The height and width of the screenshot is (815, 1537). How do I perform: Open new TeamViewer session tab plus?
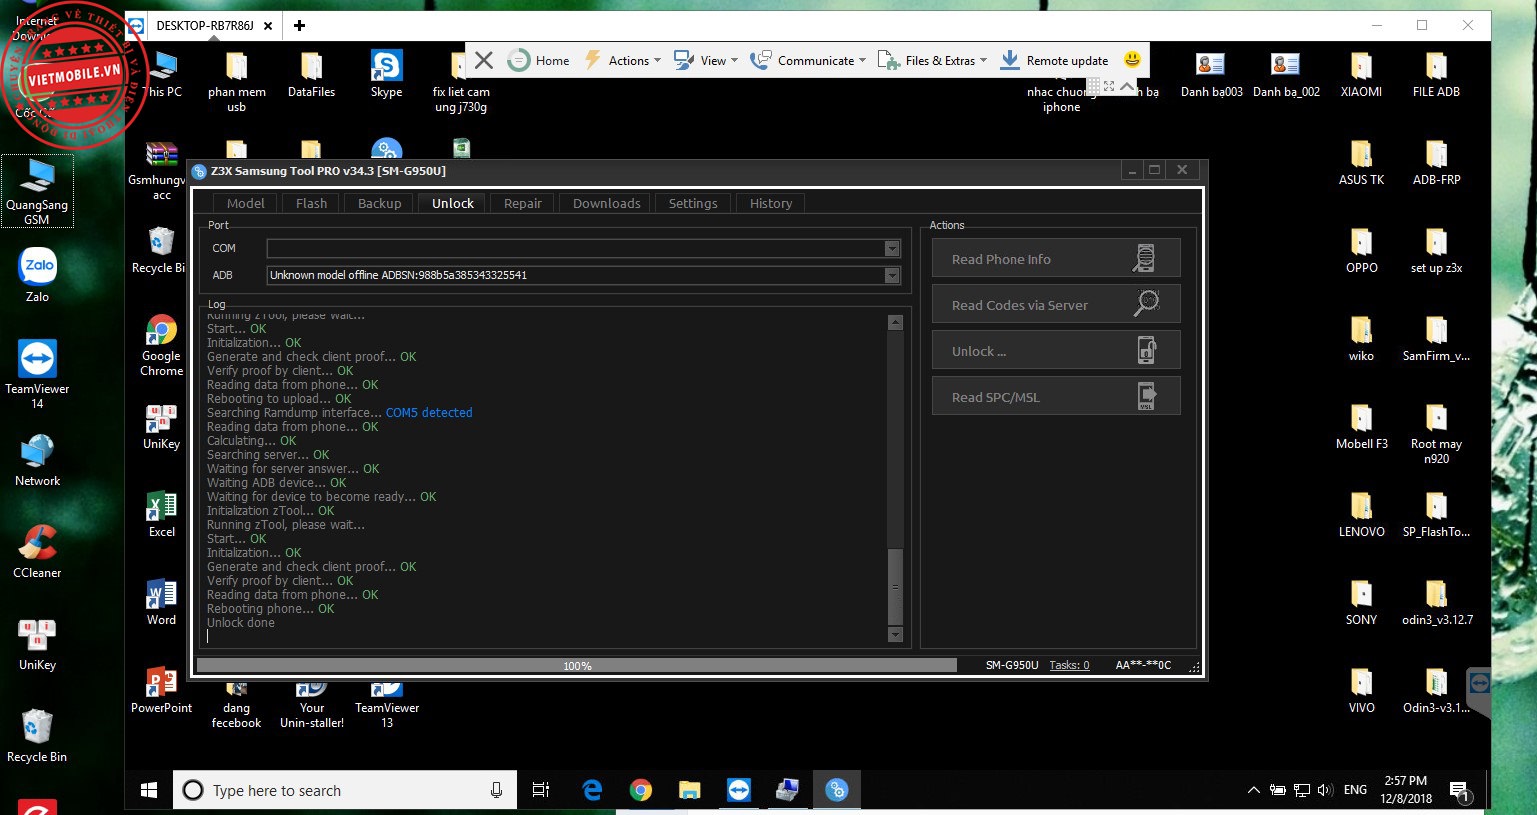pos(299,25)
